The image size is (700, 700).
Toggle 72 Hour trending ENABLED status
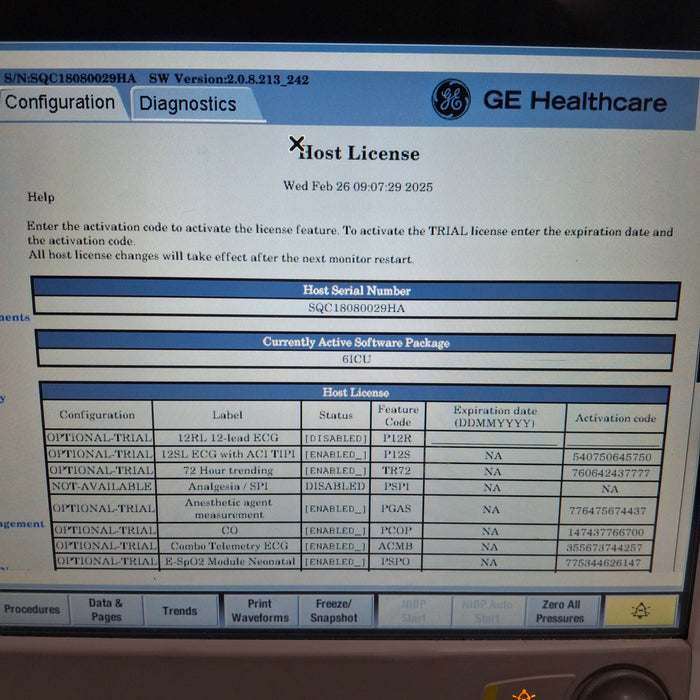(x=335, y=471)
